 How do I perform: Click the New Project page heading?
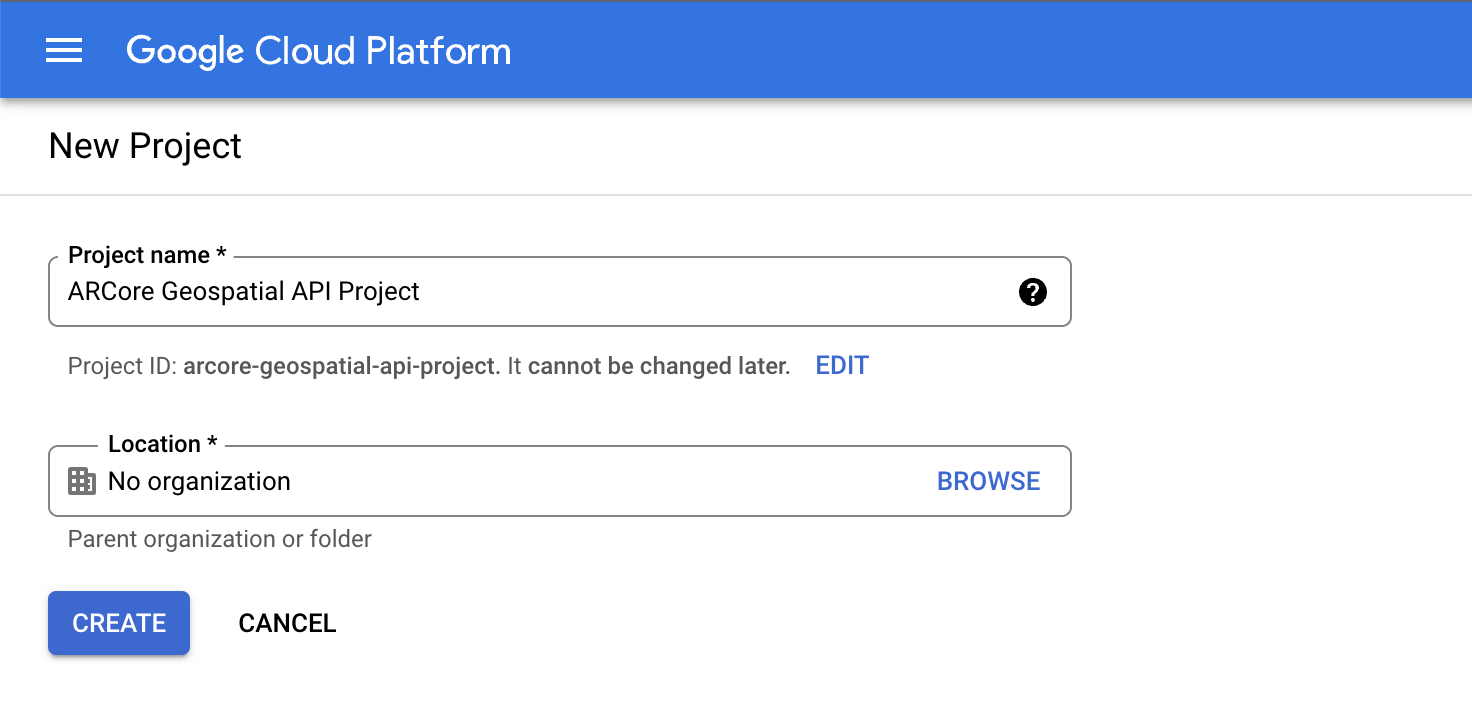[x=144, y=146]
